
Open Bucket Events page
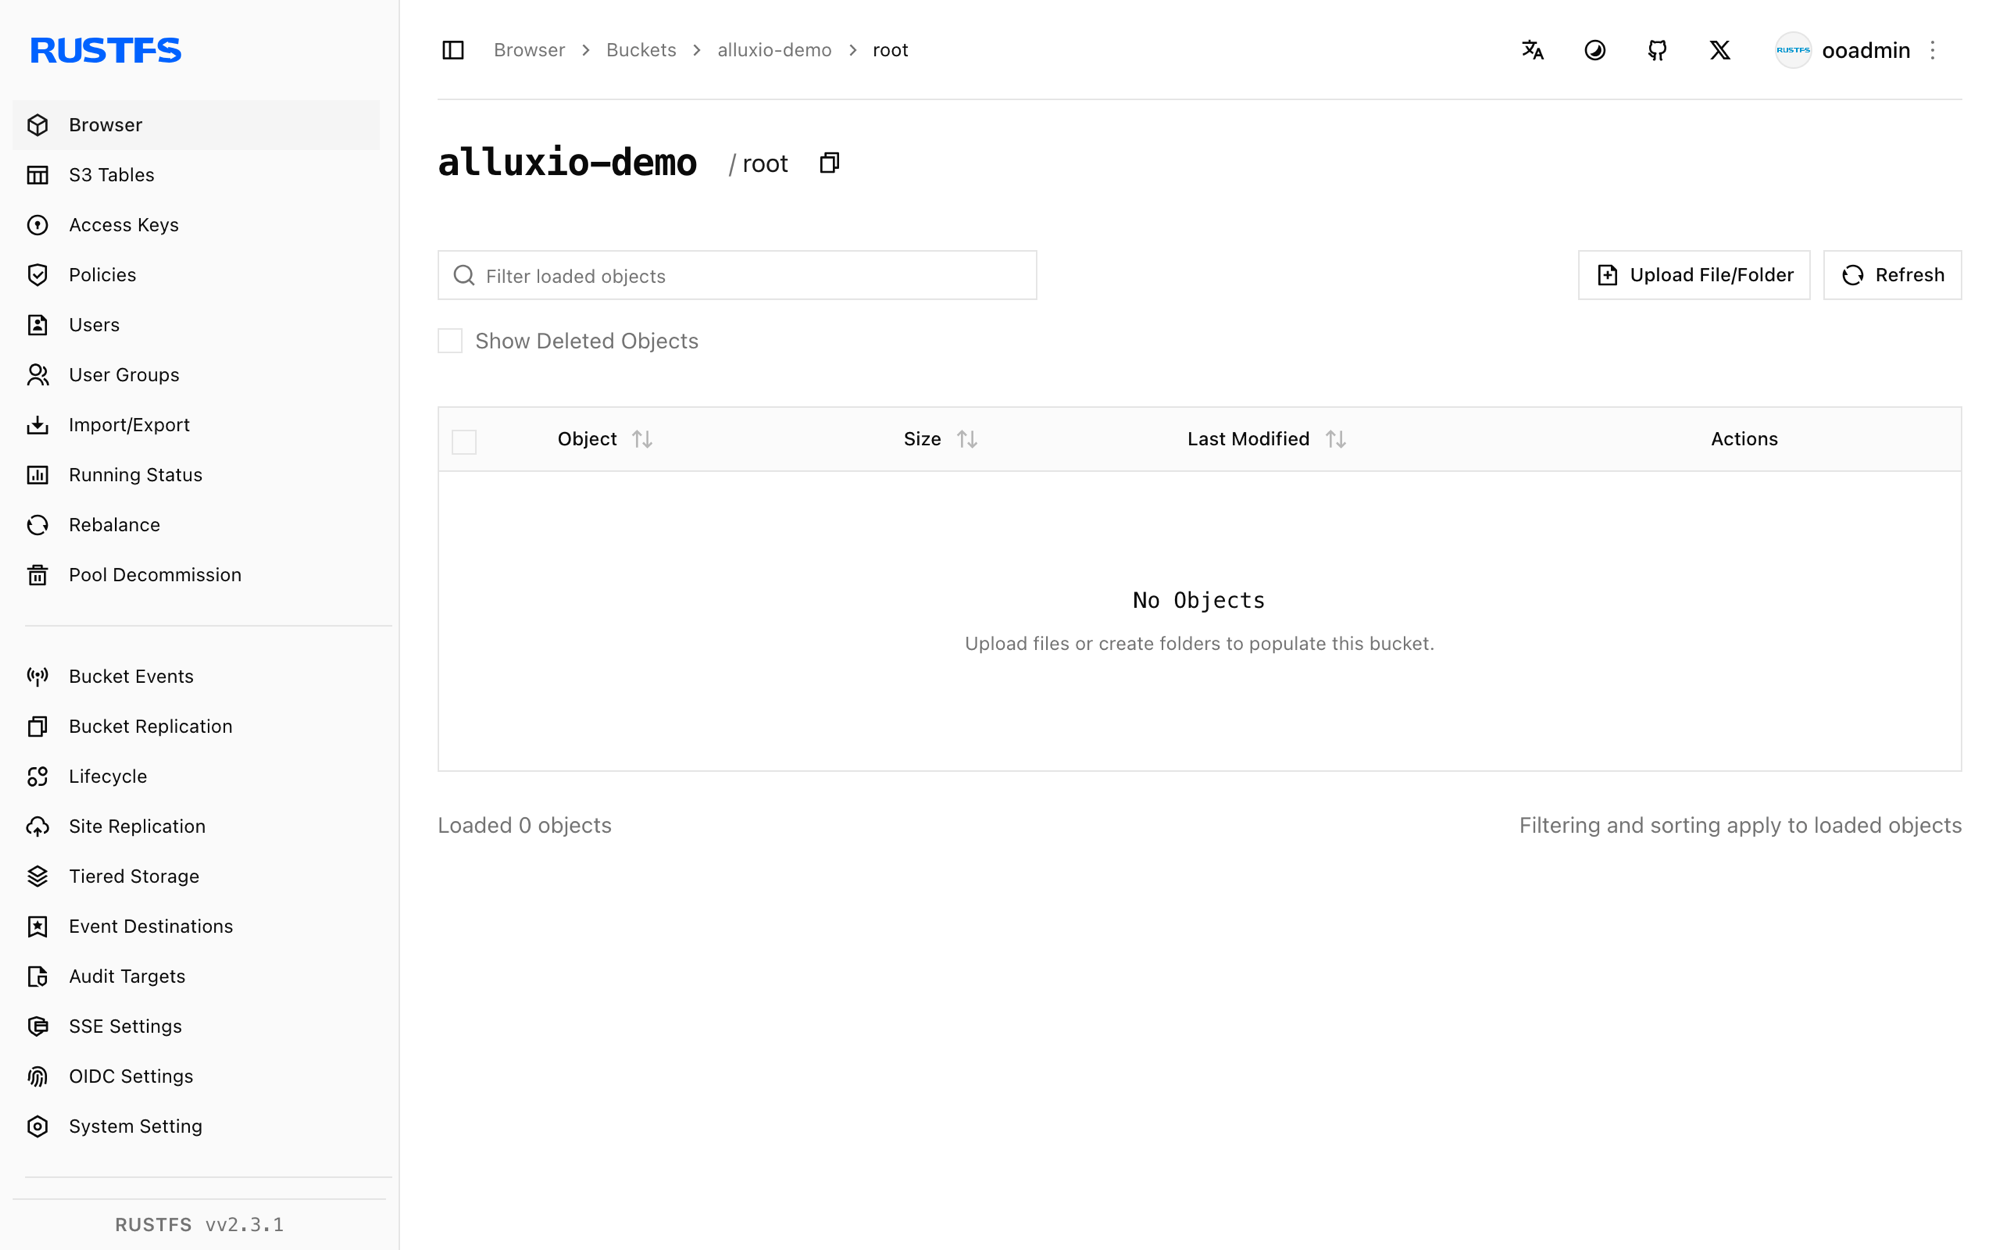click(x=196, y=677)
